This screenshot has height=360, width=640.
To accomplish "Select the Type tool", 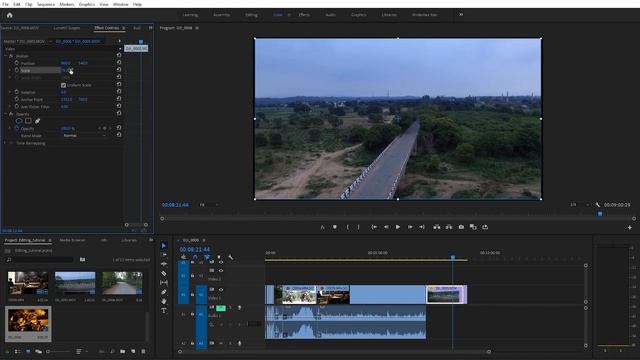I will (x=164, y=311).
